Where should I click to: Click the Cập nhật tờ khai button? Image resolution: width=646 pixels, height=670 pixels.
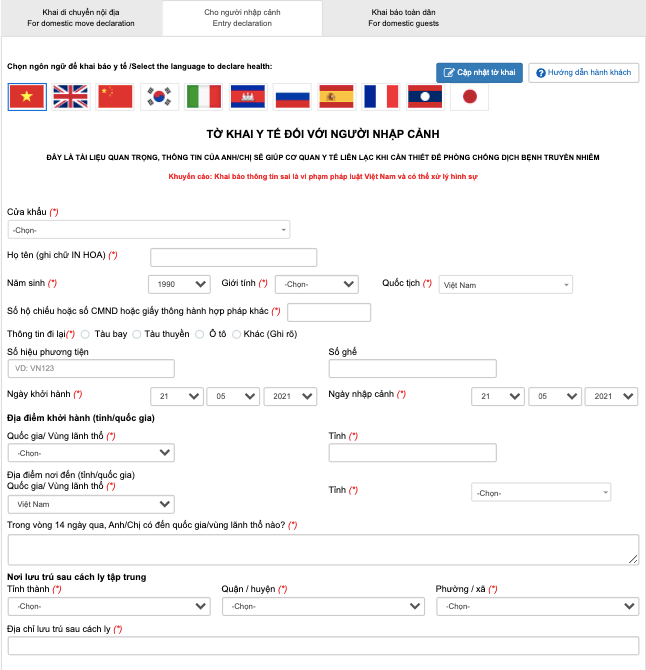479,73
